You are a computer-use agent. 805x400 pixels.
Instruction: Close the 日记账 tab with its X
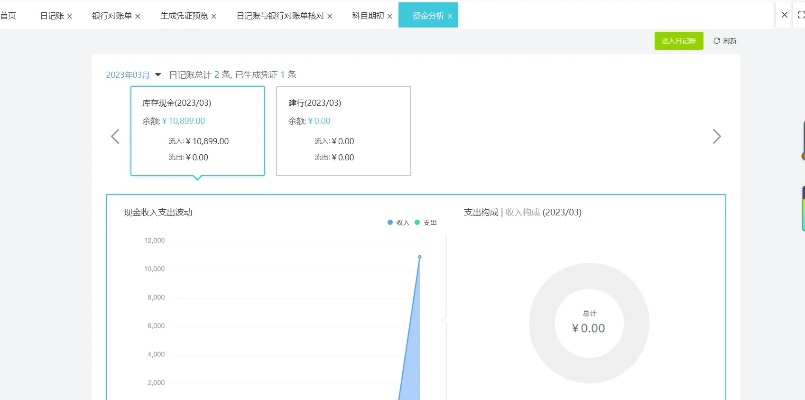coord(69,16)
